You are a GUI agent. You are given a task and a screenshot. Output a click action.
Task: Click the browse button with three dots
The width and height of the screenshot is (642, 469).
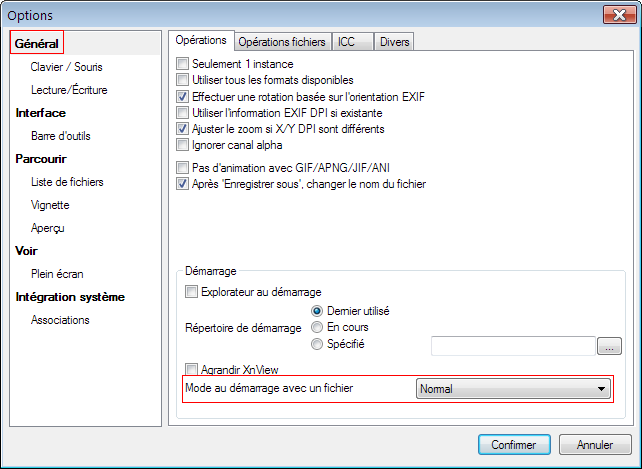click(609, 346)
